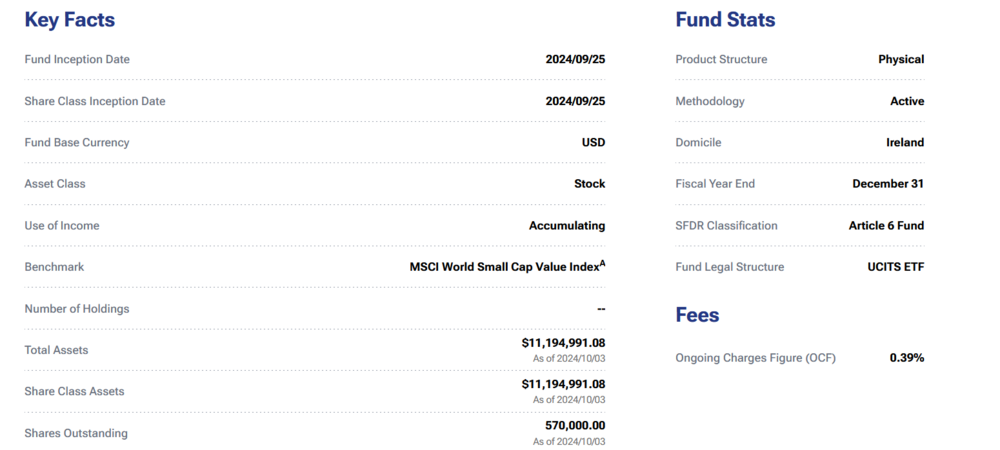Click the December 31 fiscal year end value
1000x450 pixels.
point(888,184)
